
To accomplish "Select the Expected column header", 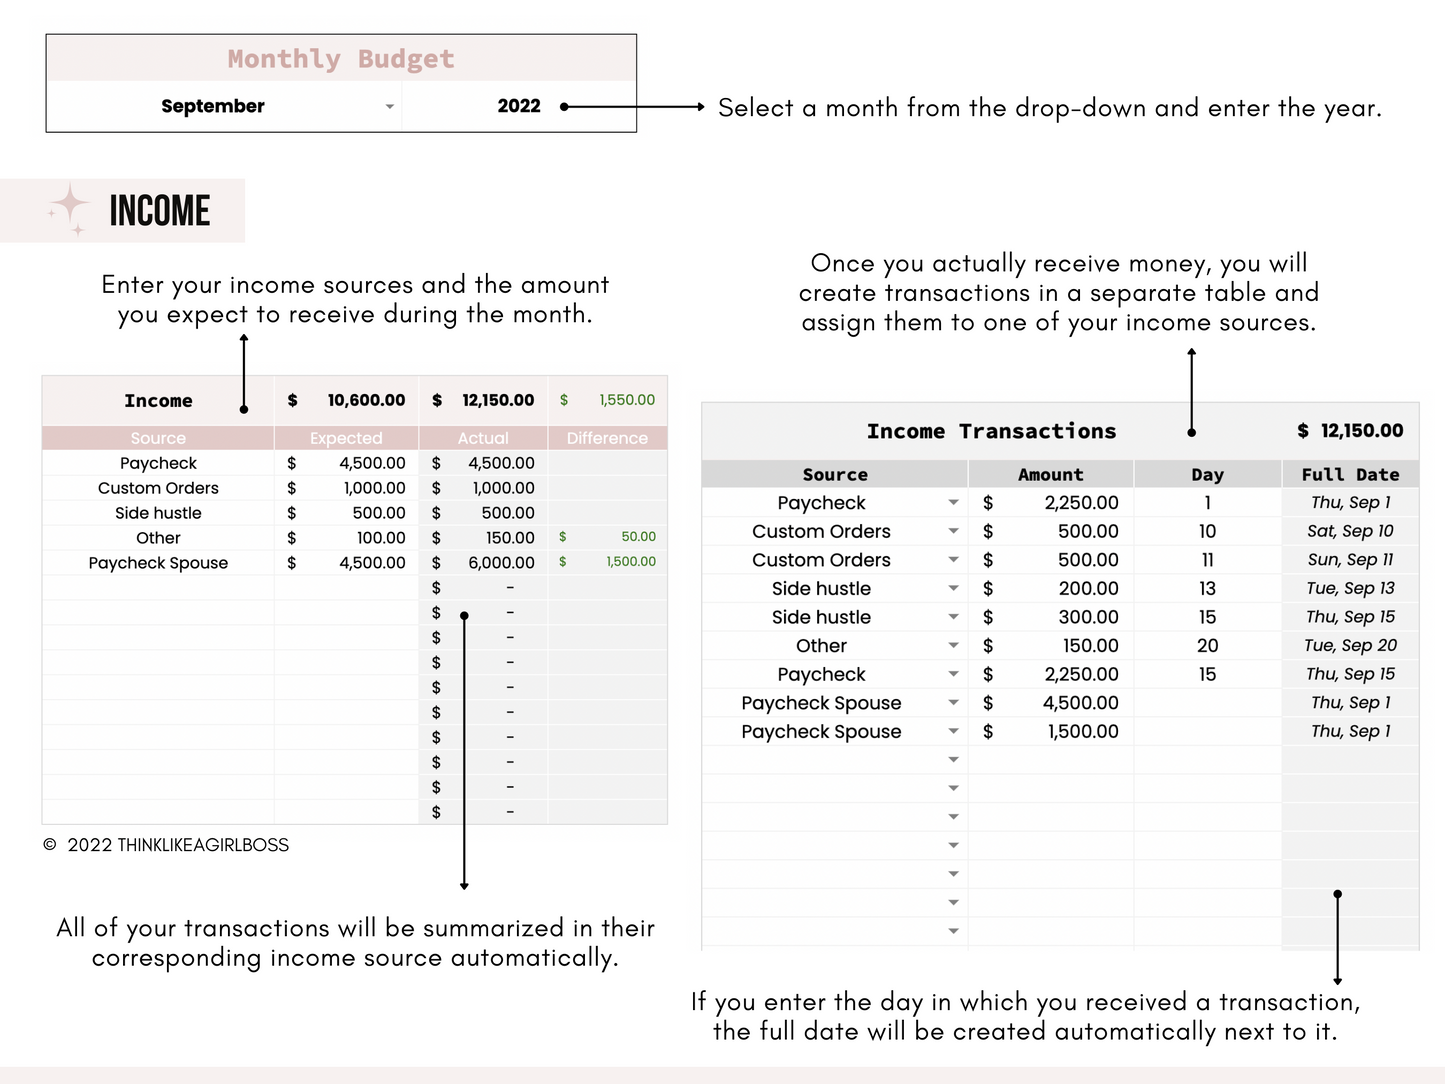I will (x=346, y=437).
